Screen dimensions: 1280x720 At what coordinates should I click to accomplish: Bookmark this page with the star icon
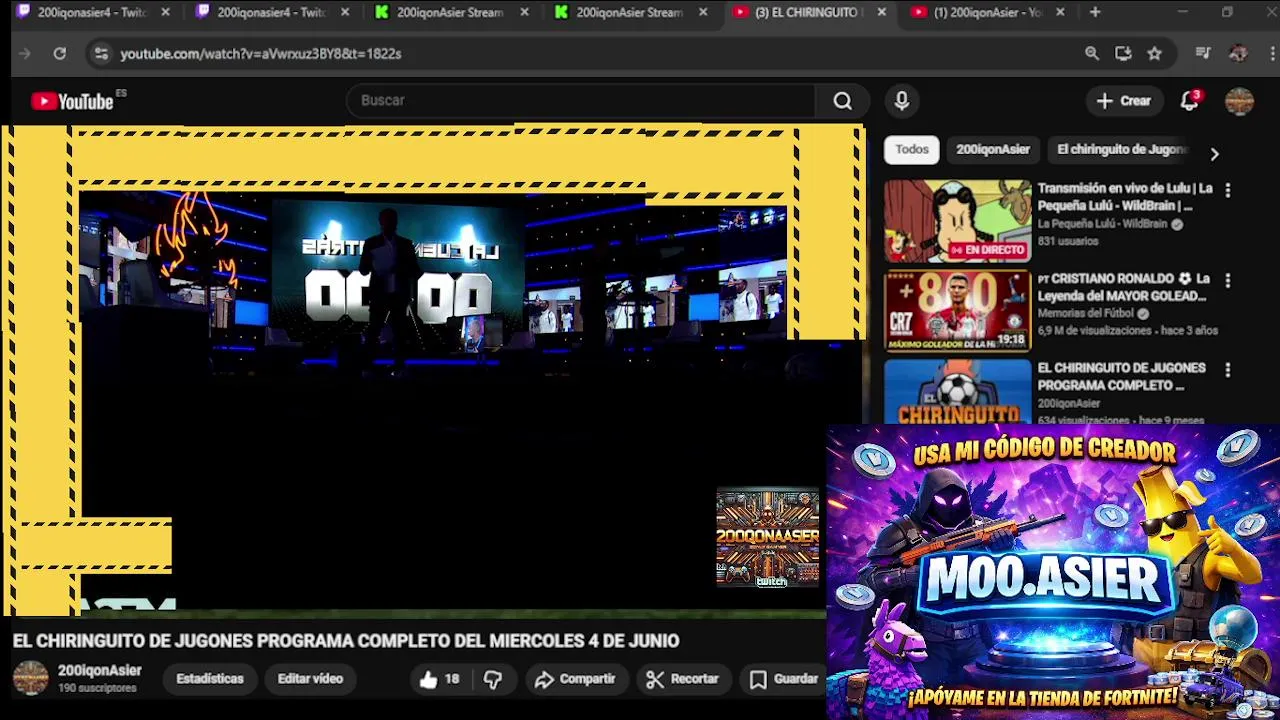pyautogui.click(x=1155, y=53)
